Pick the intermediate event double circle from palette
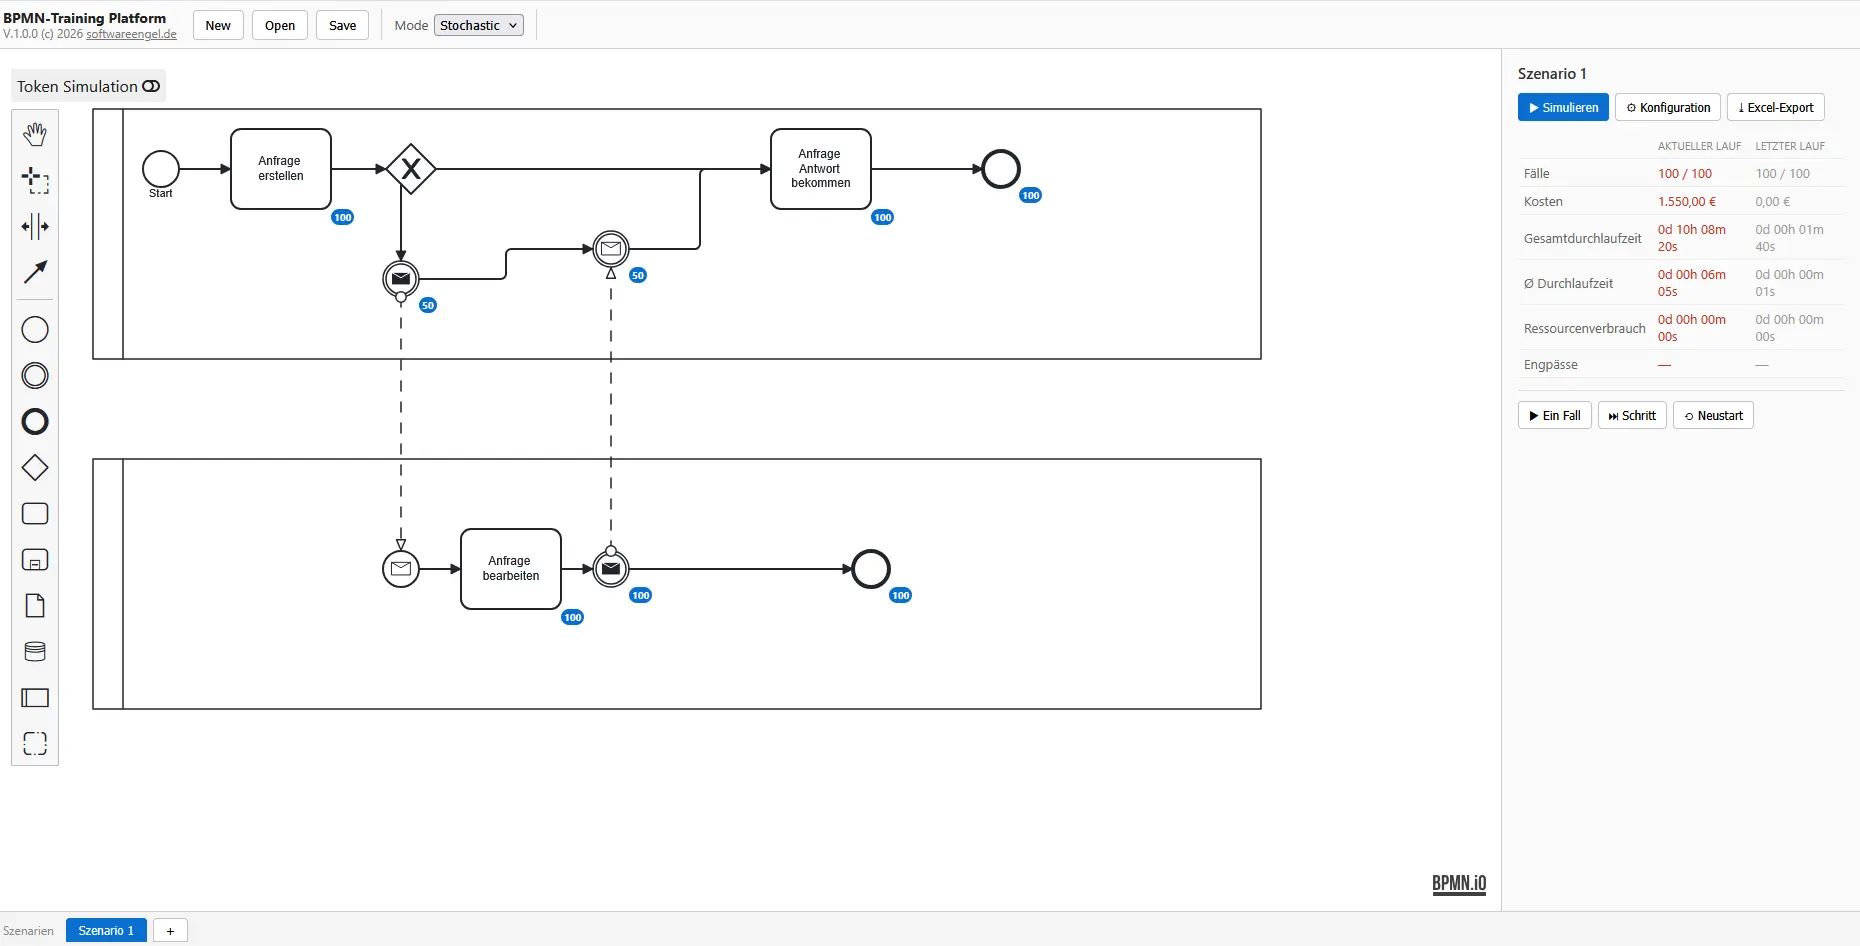This screenshot has width=1860, height=946. pyautogui.click(x=35, y=376)
